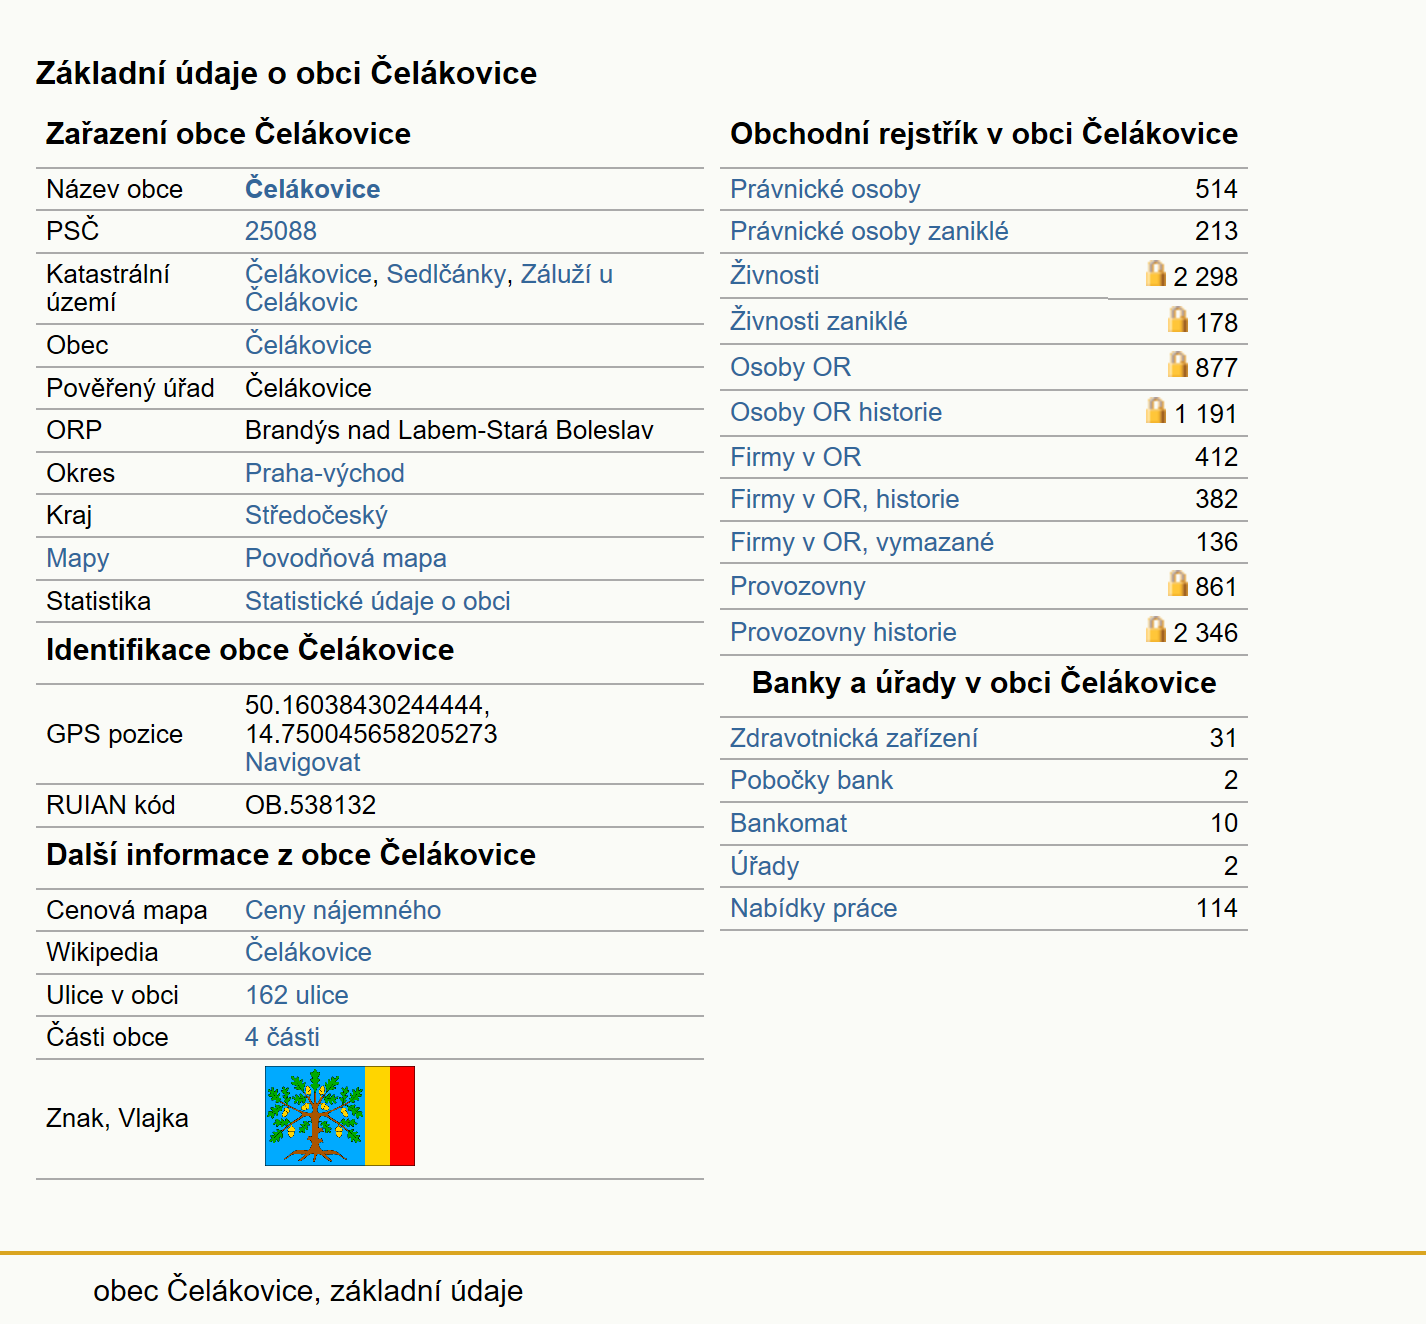Open the Čelákovice flag image
This screenshot has width=1426, height=1324.
point(340,1116)
